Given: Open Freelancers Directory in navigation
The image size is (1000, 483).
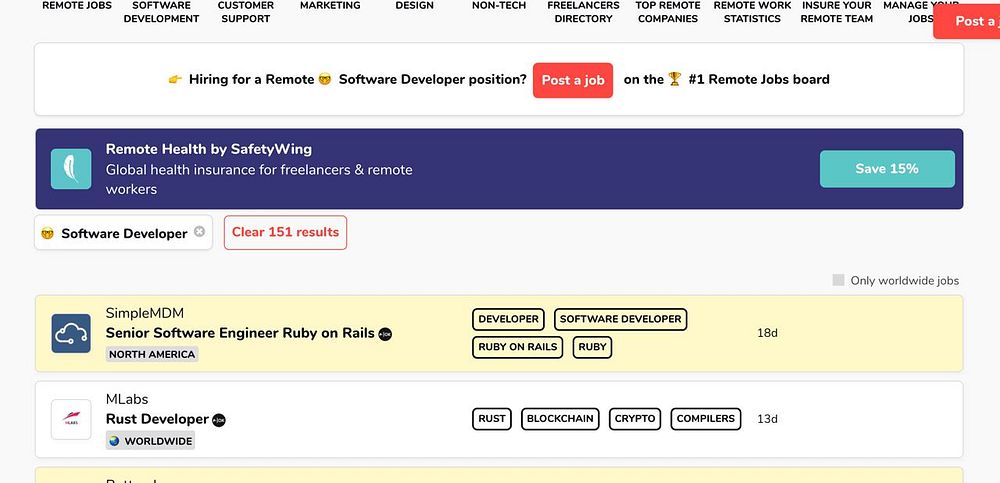Looking at the screenshot, I should (x=584, y=12).
